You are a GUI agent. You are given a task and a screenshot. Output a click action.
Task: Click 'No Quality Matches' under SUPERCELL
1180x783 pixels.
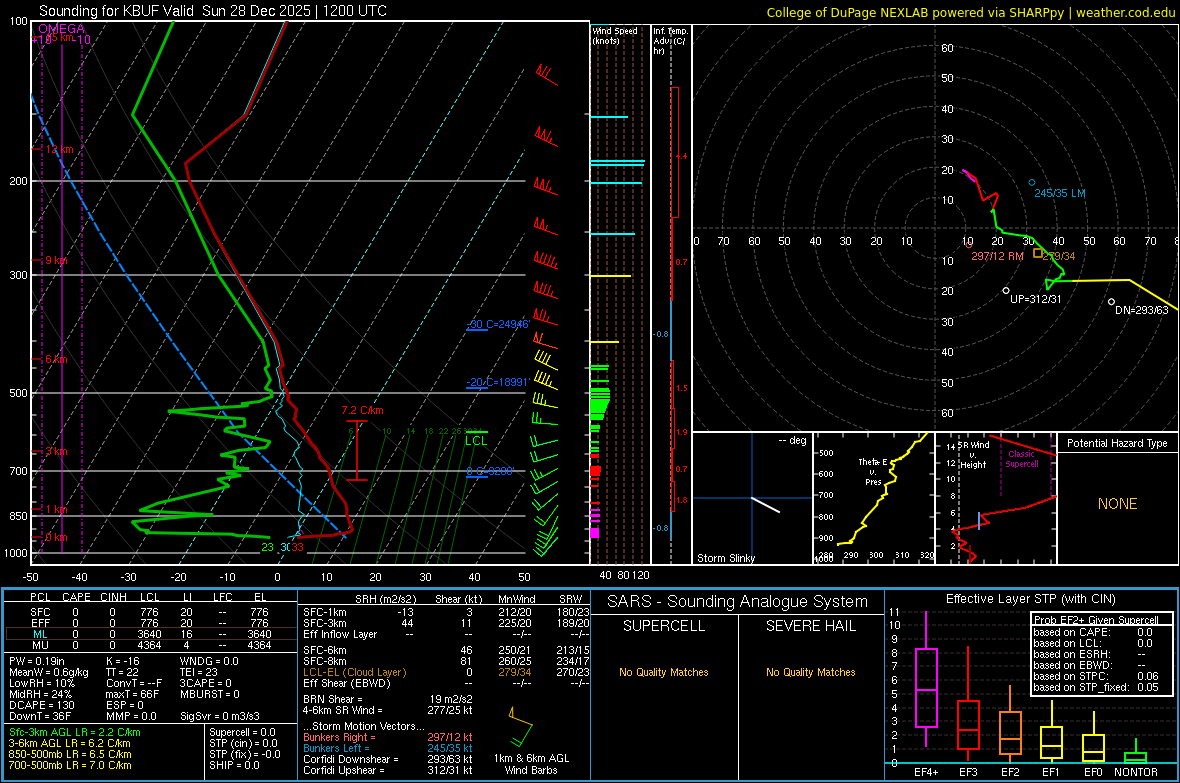pos(664,672)
